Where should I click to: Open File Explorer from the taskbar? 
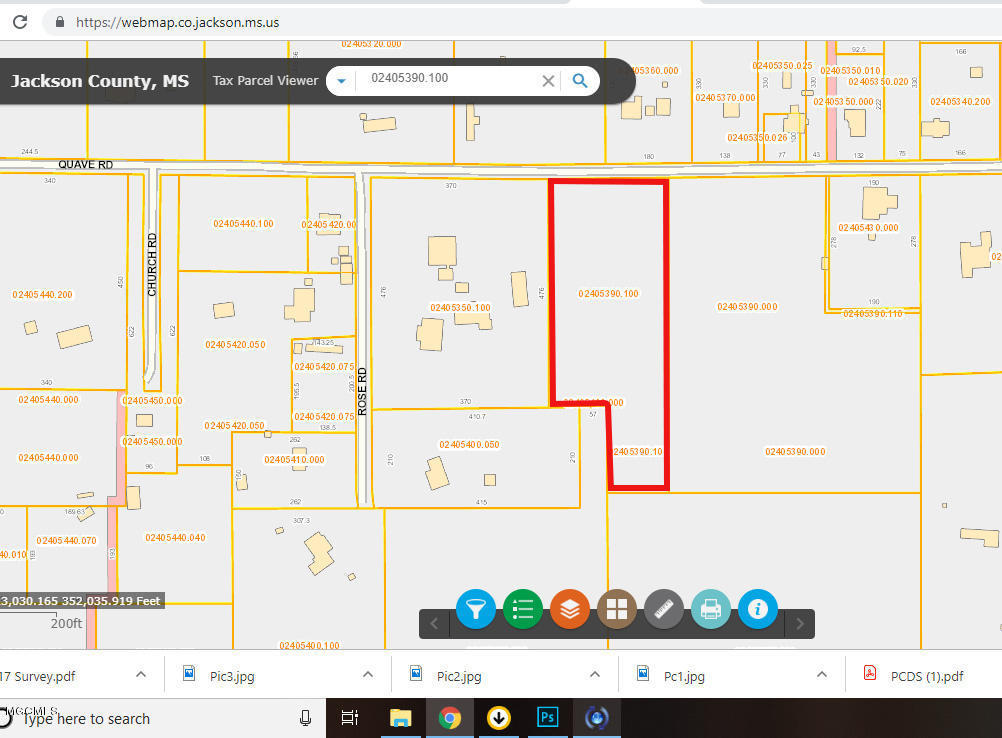coord(401,718)
